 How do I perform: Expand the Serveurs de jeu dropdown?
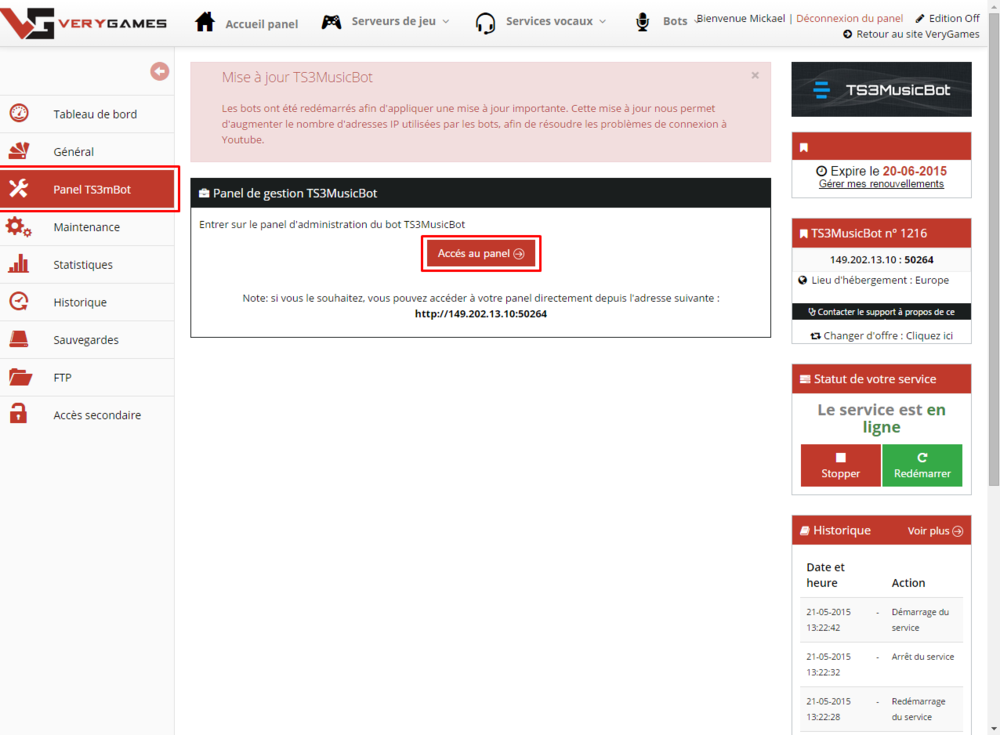click(386, 21)
